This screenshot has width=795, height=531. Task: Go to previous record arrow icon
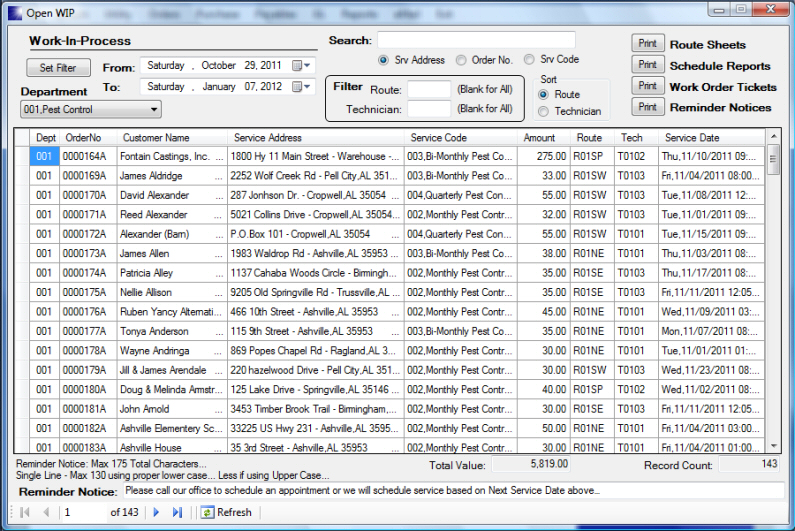click(x=46, y=512)
